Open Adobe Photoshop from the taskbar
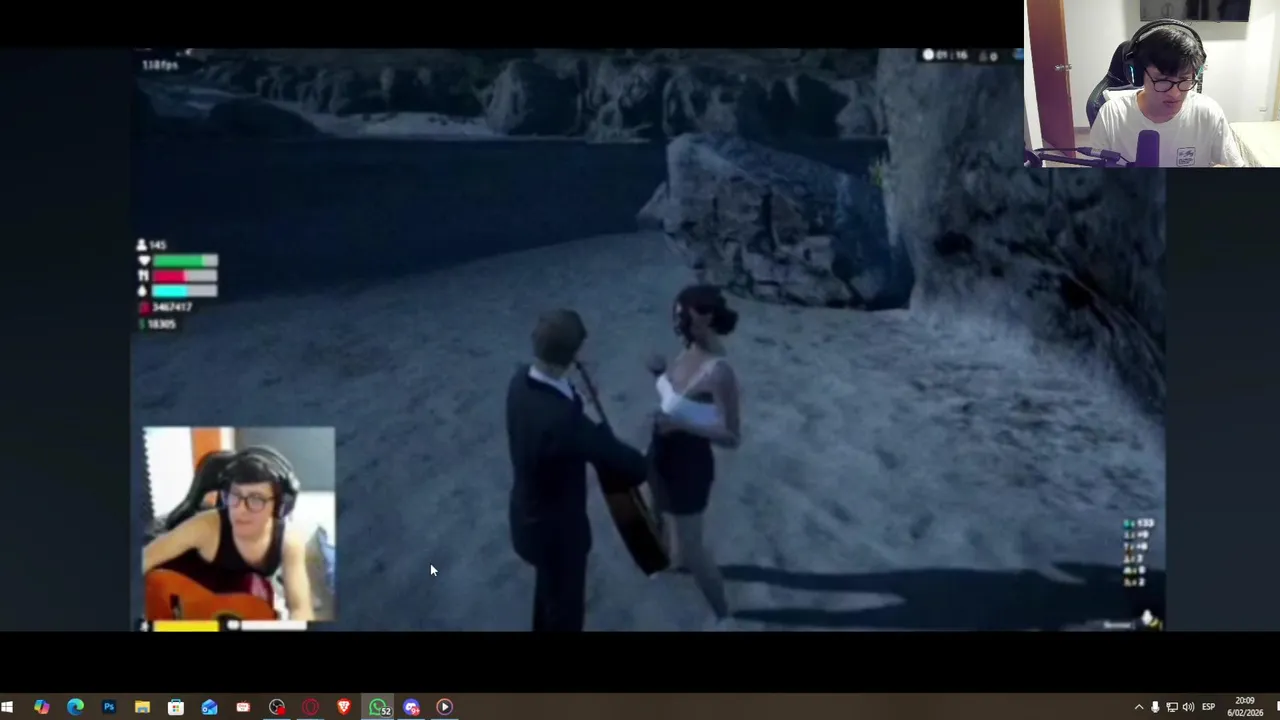The width and height of the screenshot is (1280, 720). pos(109,707)
